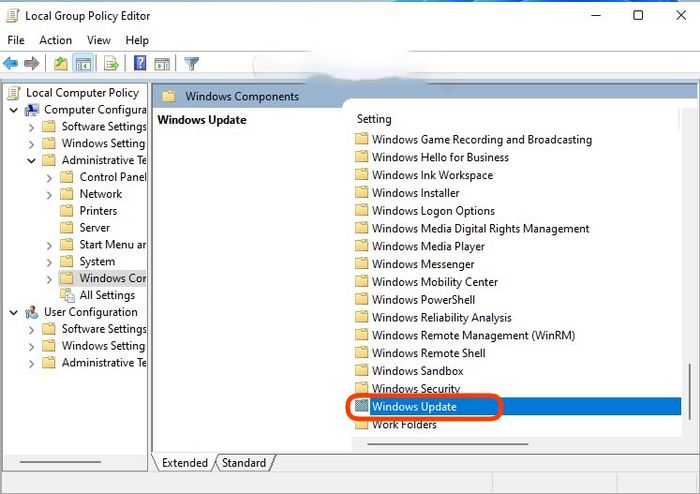The height and width of the screenshot is (494, 700).
Task: Click the Up one level folder icon
Action: (61, 63)
